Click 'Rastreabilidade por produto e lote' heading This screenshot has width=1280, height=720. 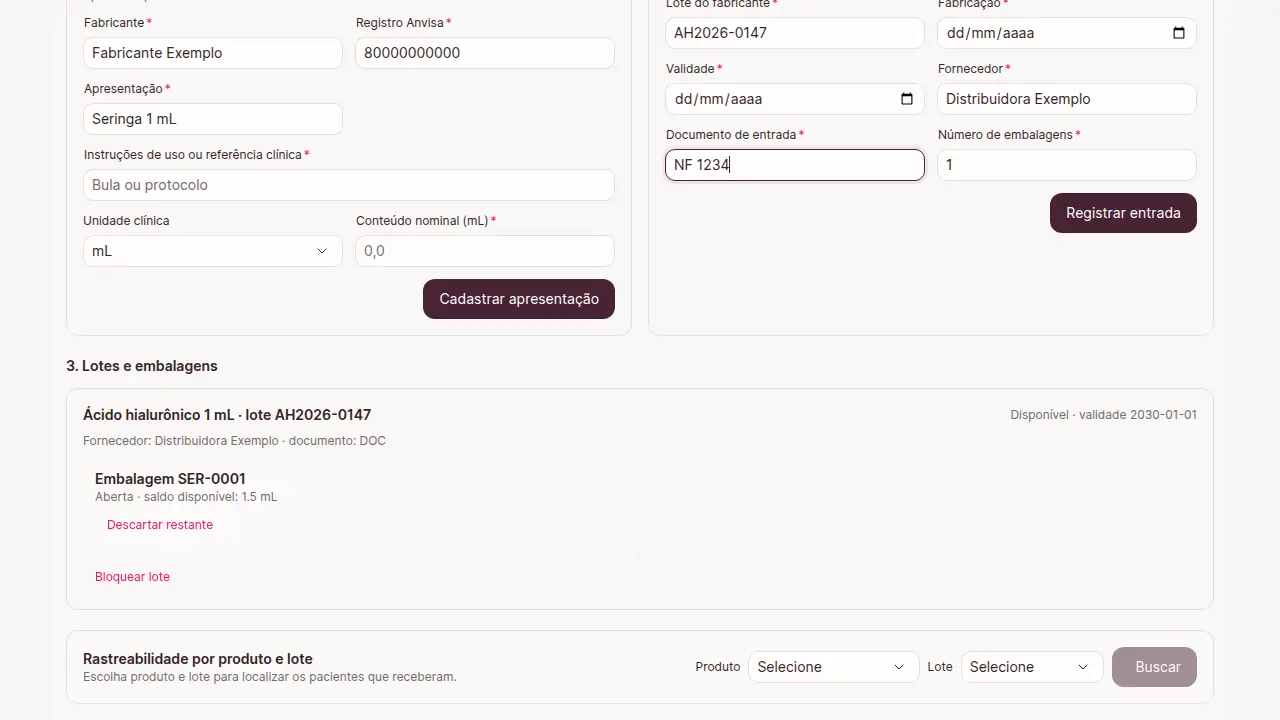(x=198, y=659)
